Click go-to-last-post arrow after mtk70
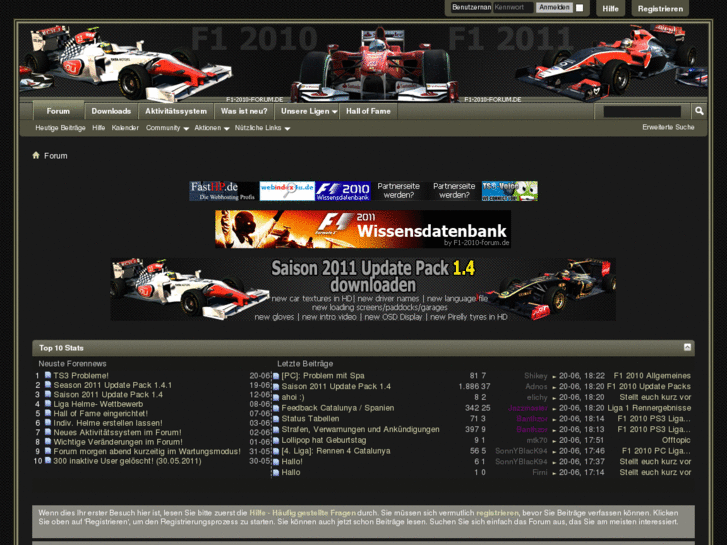The height and width of the screenshot is (545, 727). (x=554, y=441)
